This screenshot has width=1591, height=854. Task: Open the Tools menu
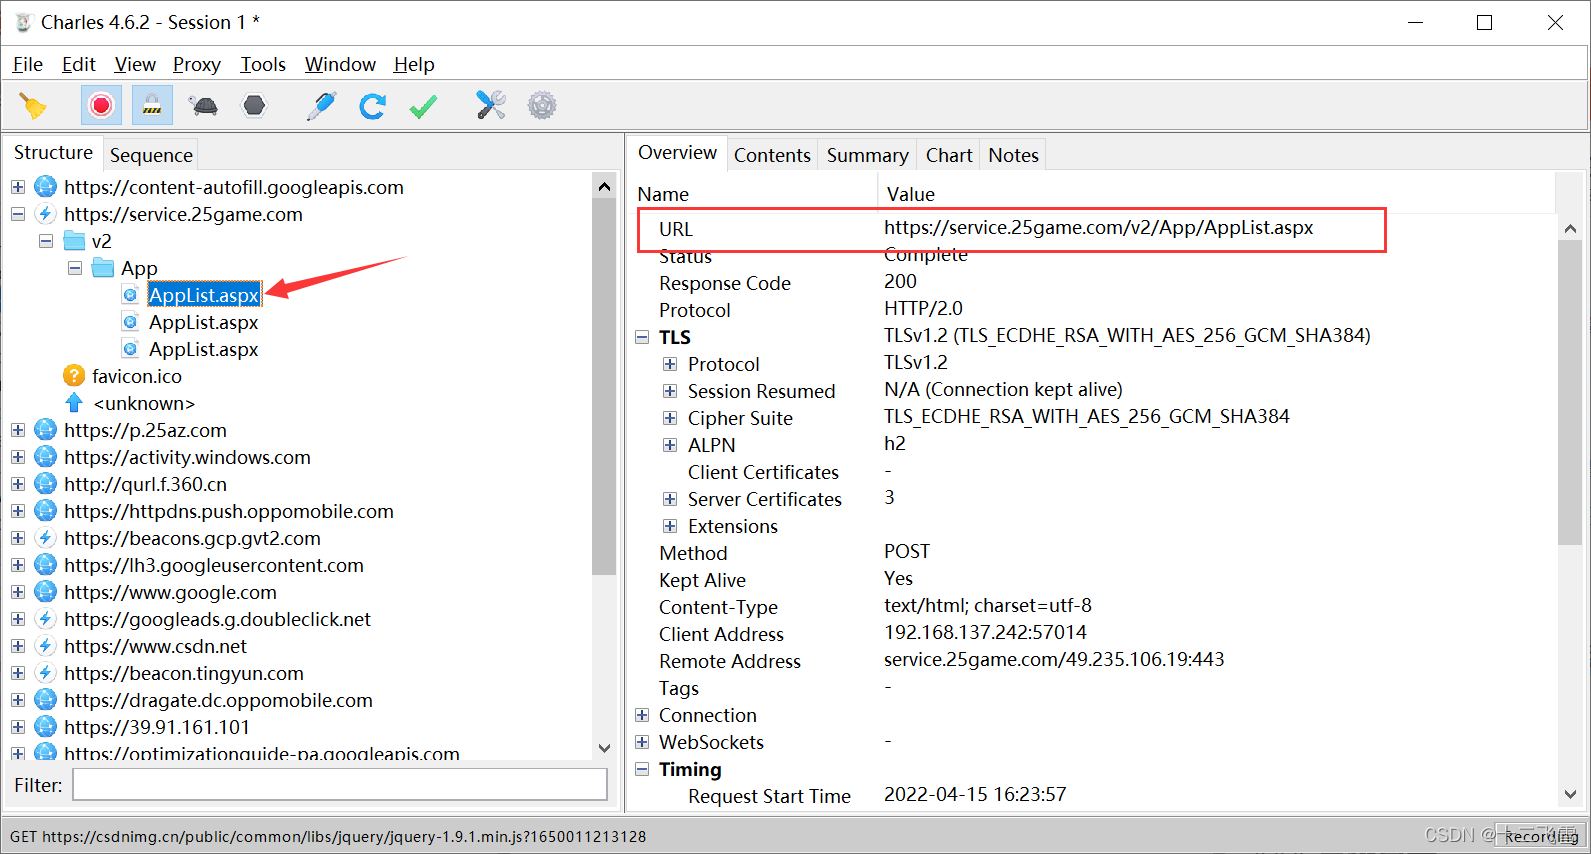[263, 64]
